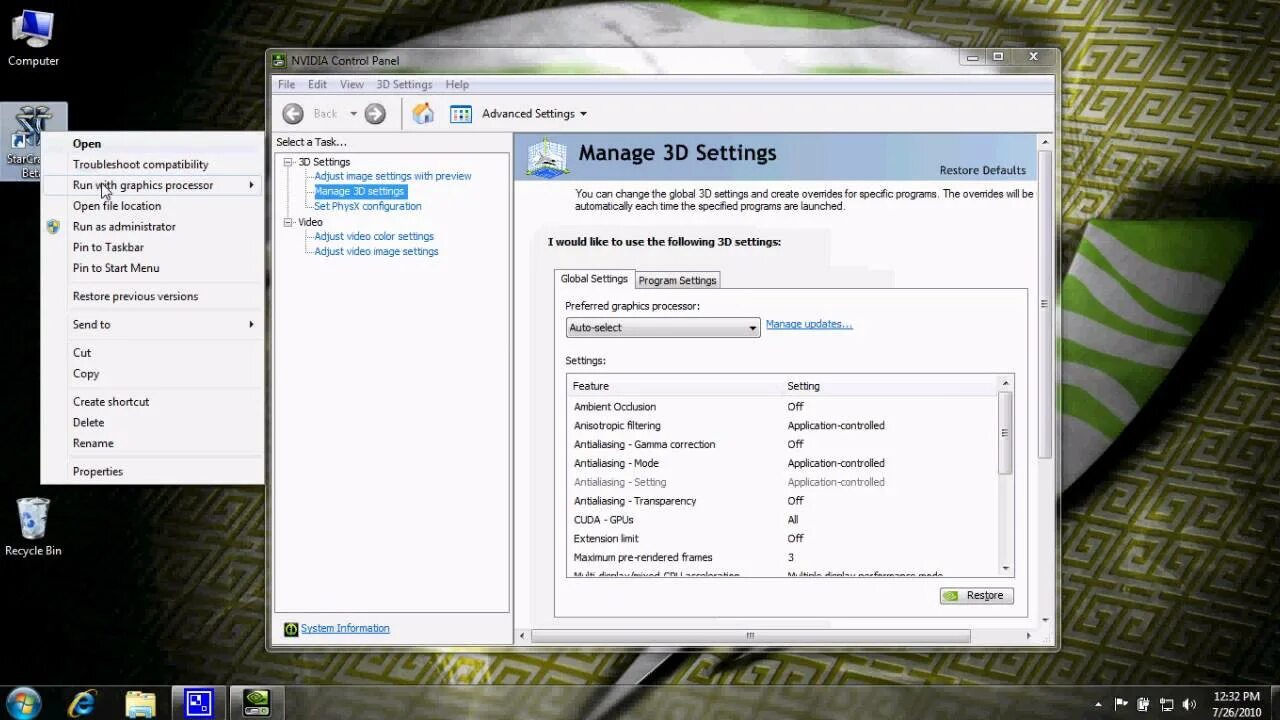Open the 3D Settings menu
The width and height of the screenshot is (1280, 720).
[x=404, y=85]
